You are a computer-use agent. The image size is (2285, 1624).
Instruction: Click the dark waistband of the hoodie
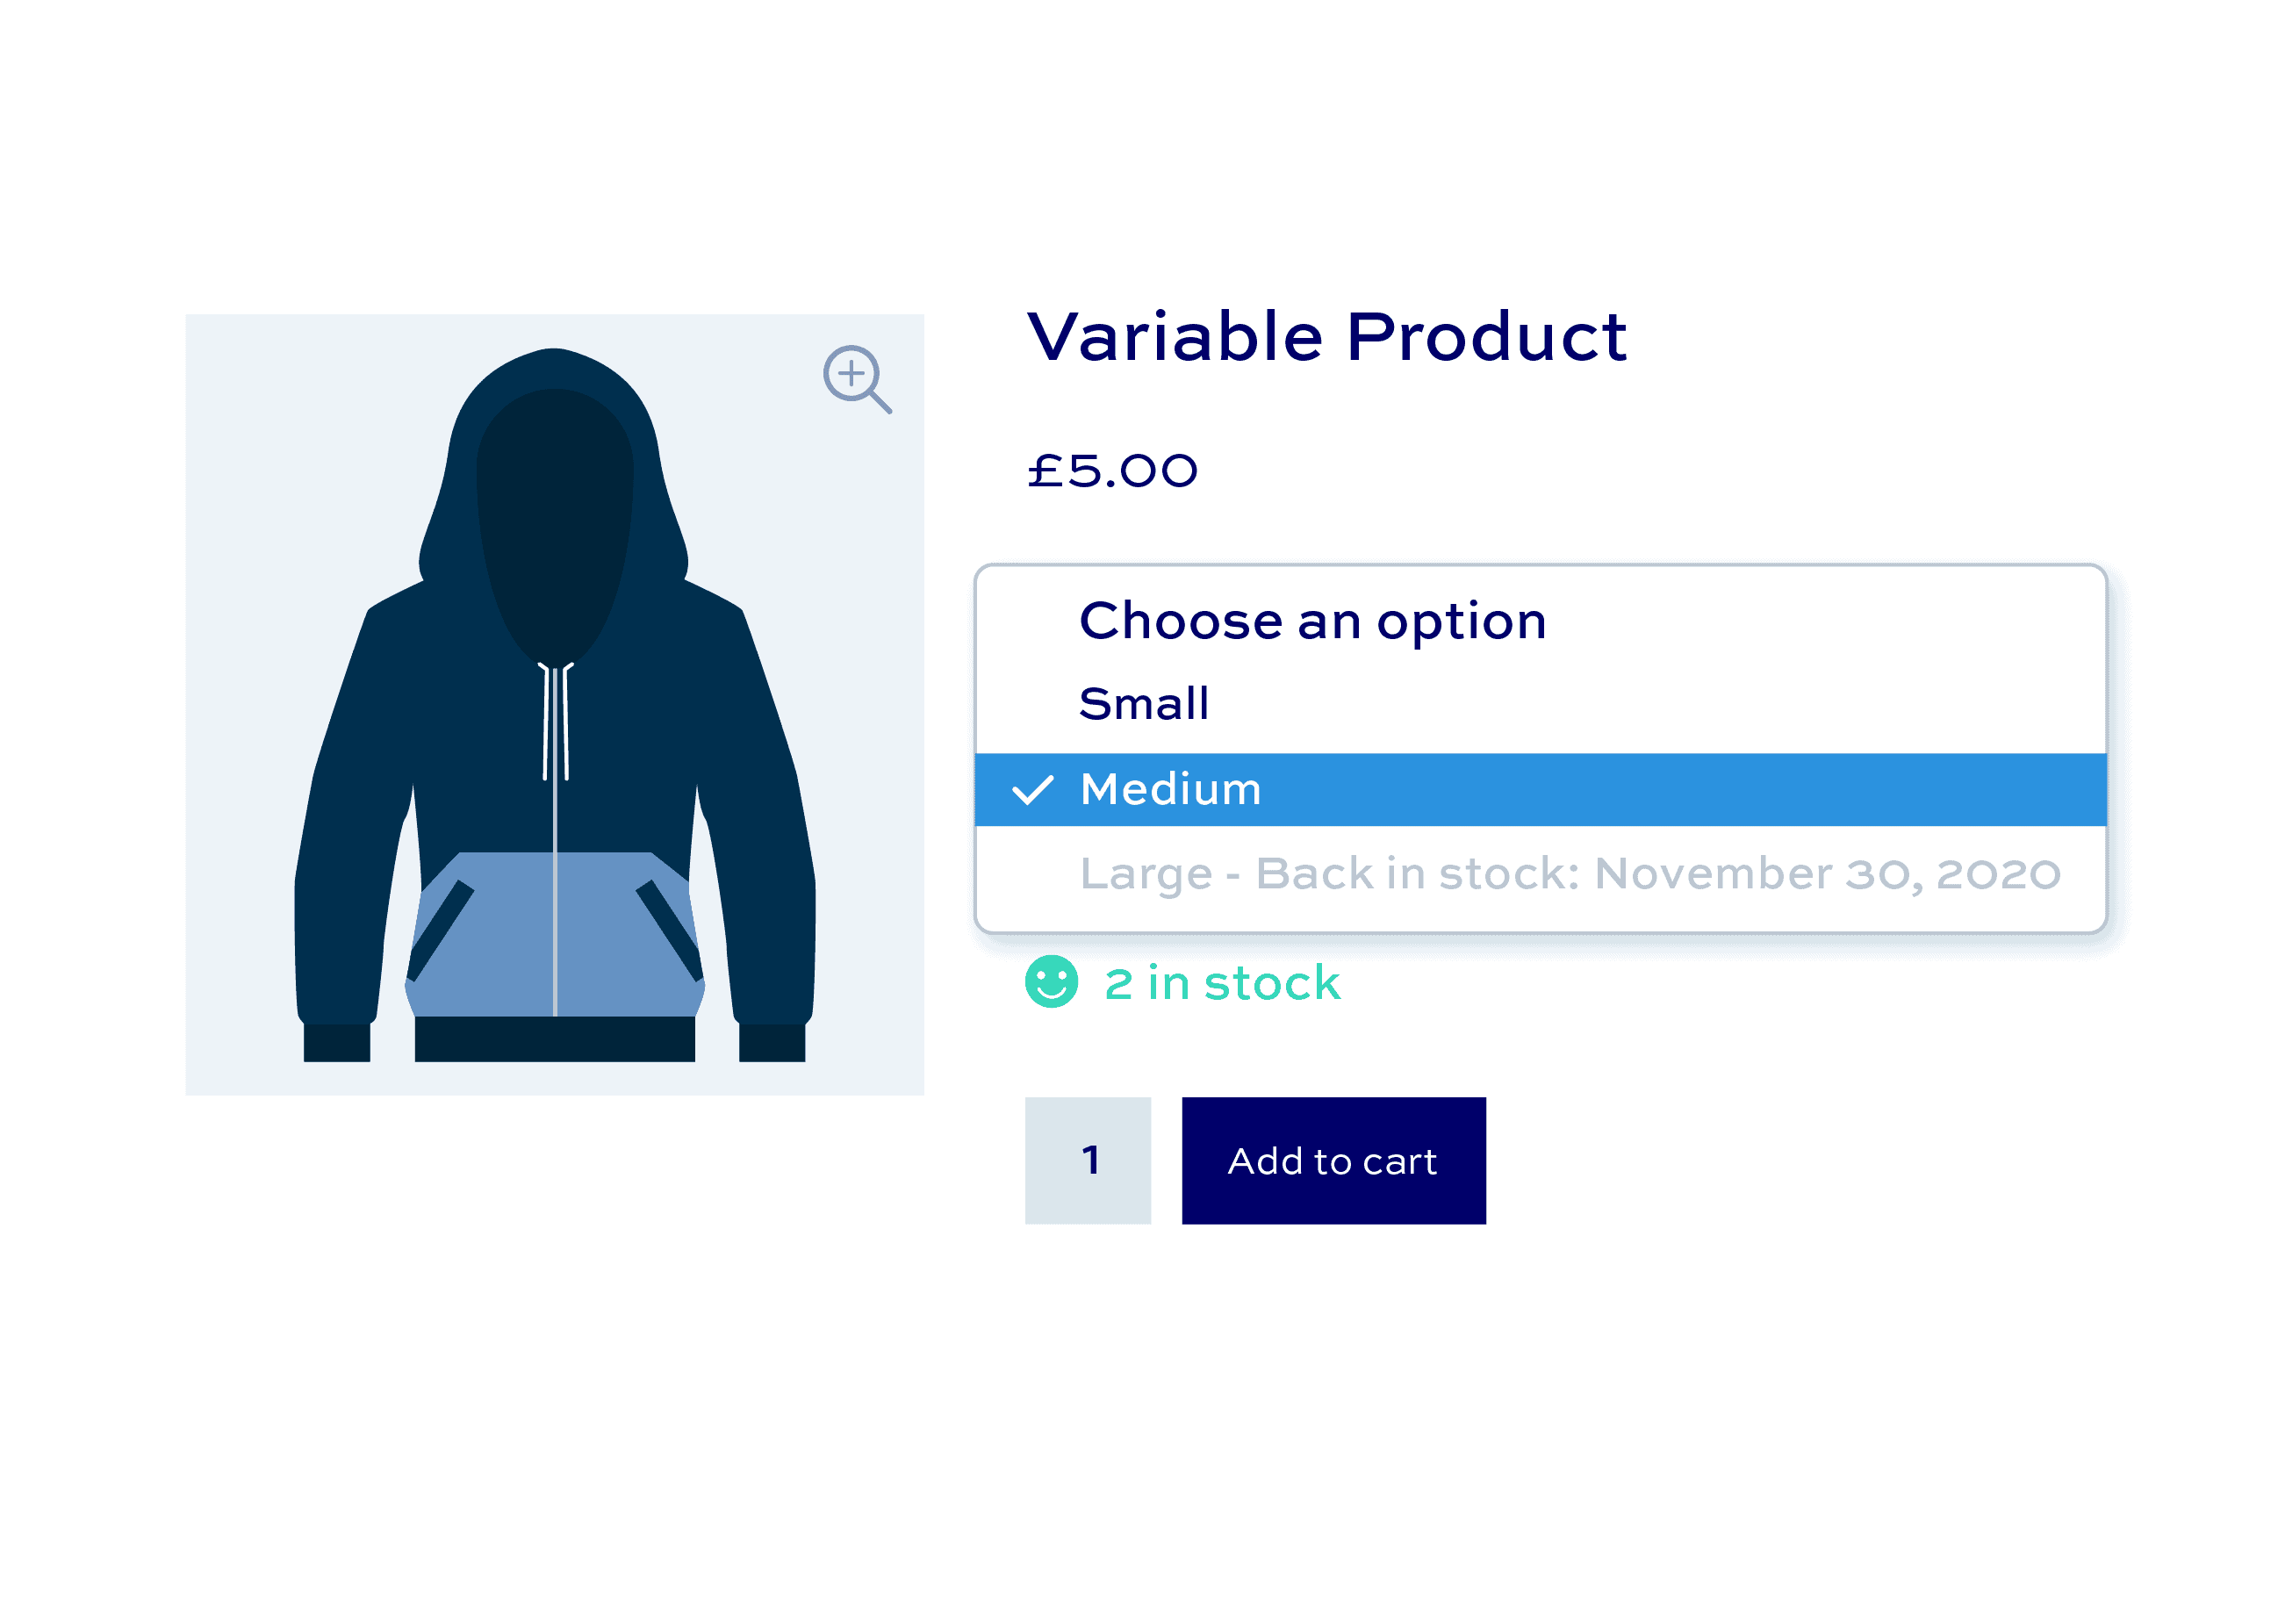[x=554, y=1039]
